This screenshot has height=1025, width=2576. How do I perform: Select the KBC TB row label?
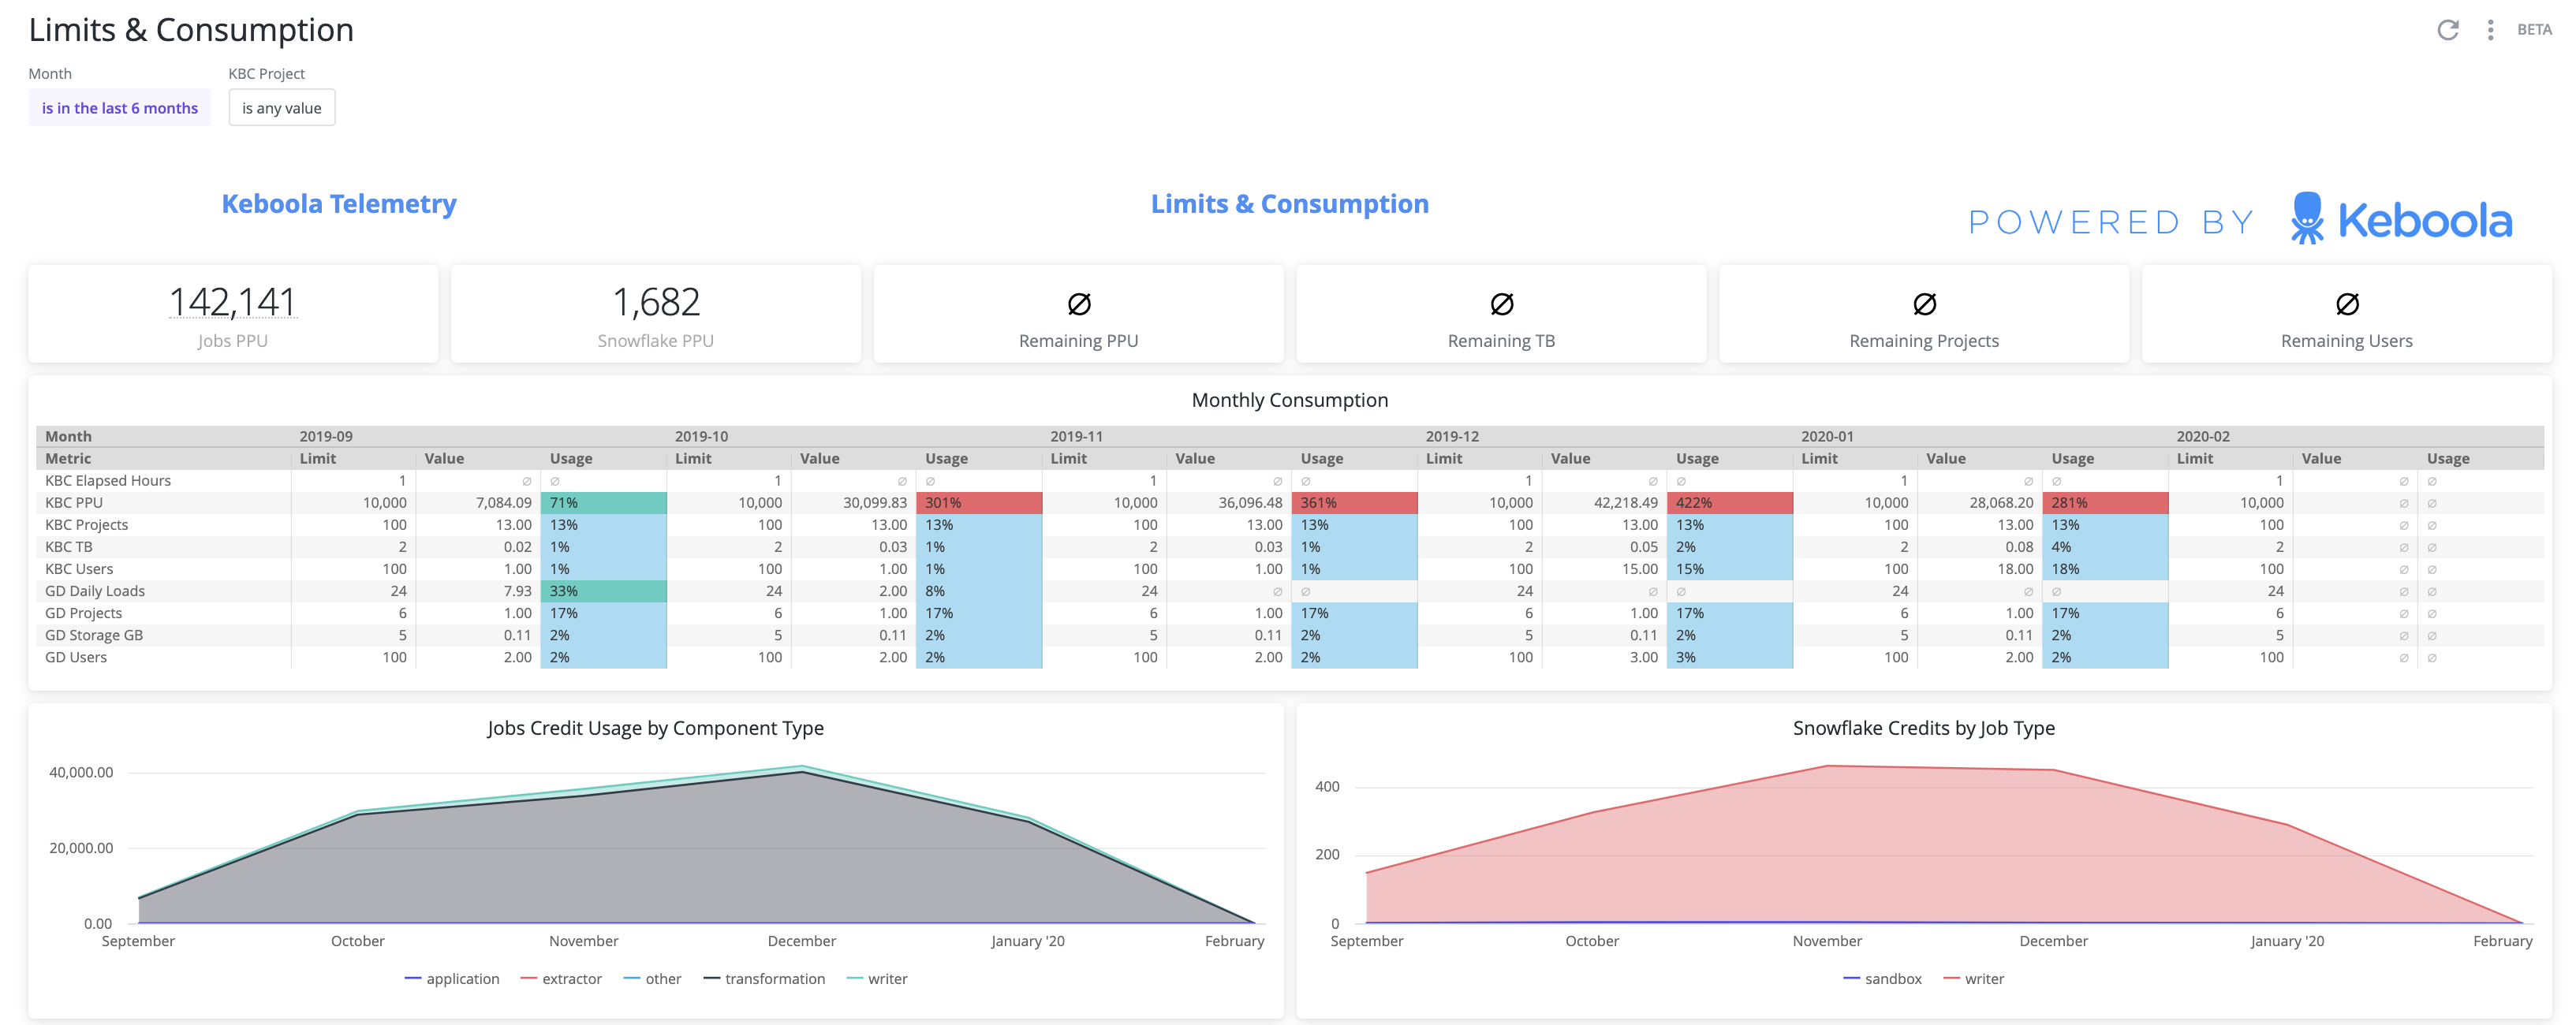point(69,547)
